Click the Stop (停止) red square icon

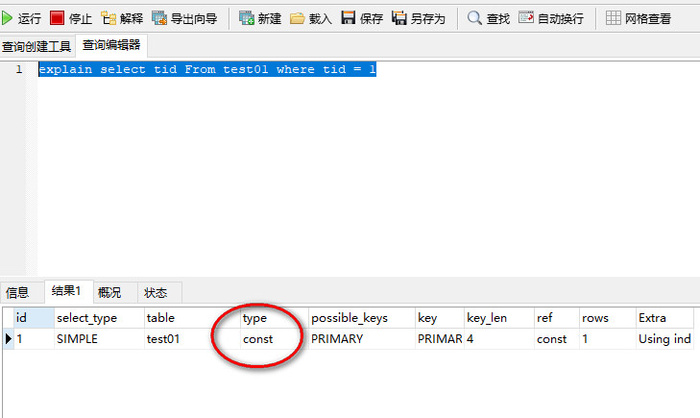[57, 18]
